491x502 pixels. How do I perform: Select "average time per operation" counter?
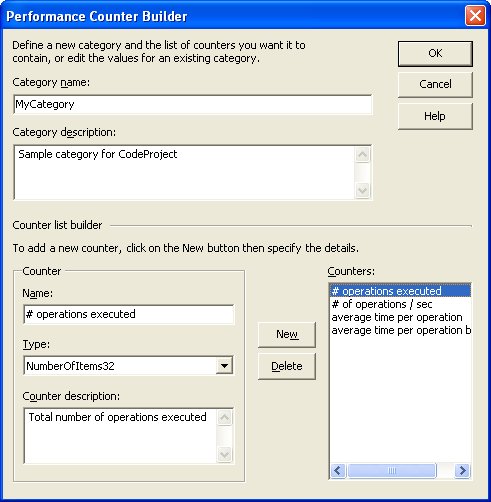coord(397,317)
